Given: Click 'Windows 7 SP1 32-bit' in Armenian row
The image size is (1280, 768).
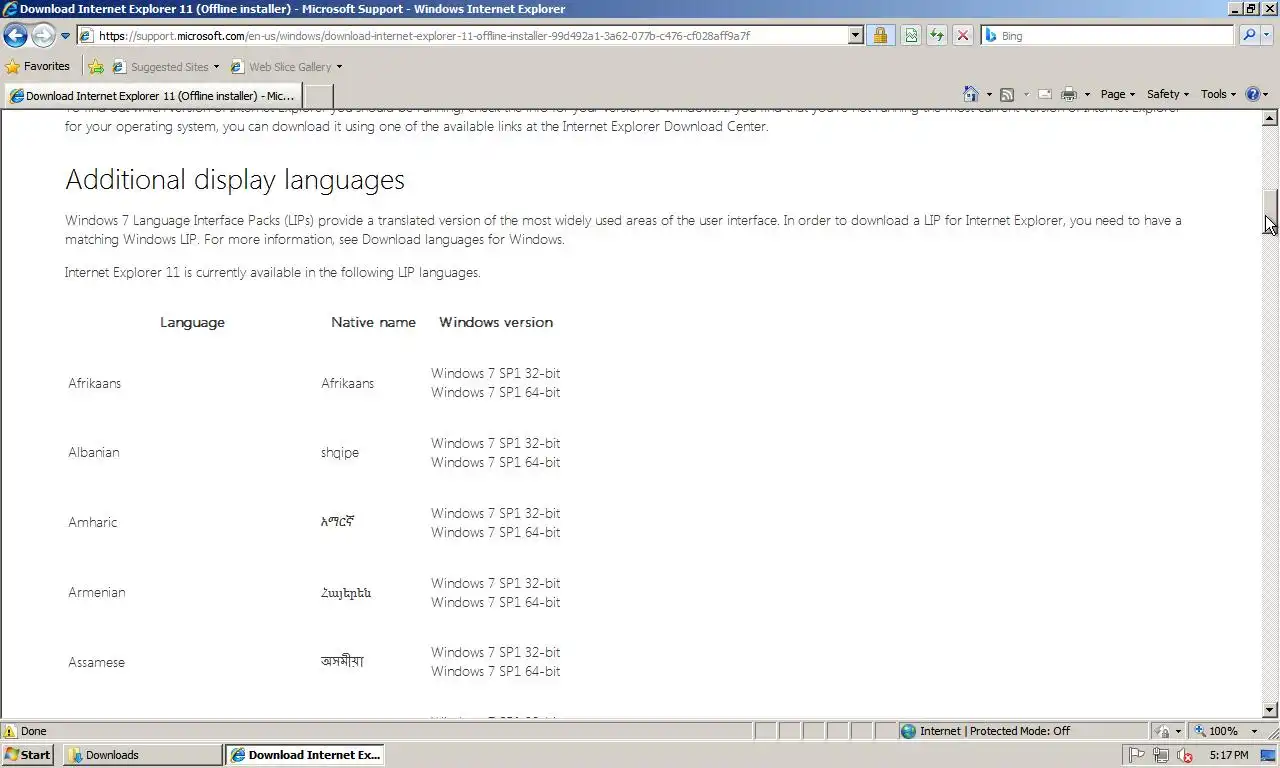Looking at the screenshot, I should coord(495,583).
